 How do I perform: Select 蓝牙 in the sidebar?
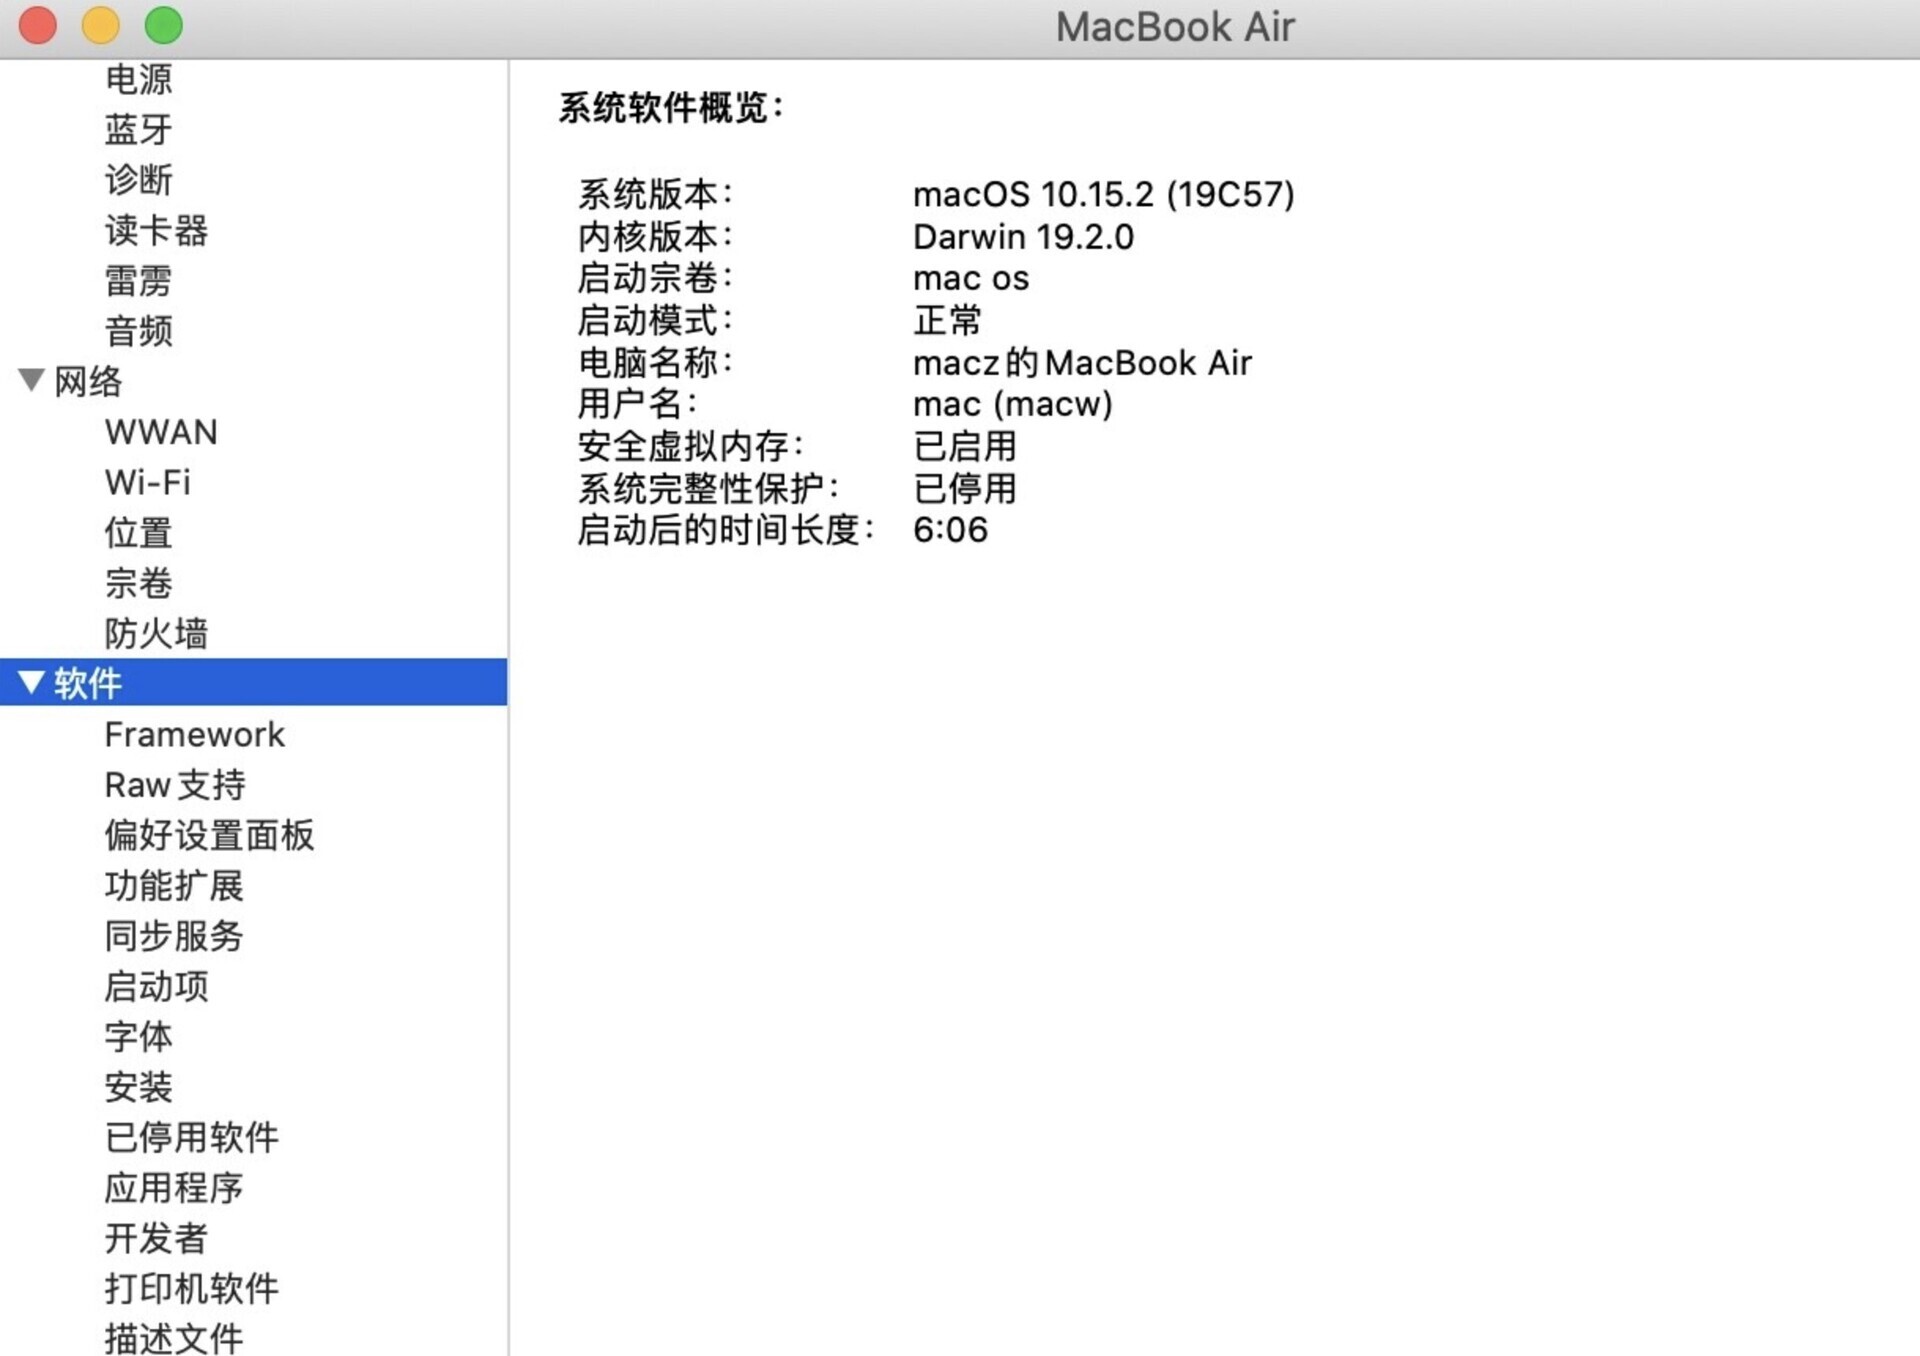pos(139,129)
